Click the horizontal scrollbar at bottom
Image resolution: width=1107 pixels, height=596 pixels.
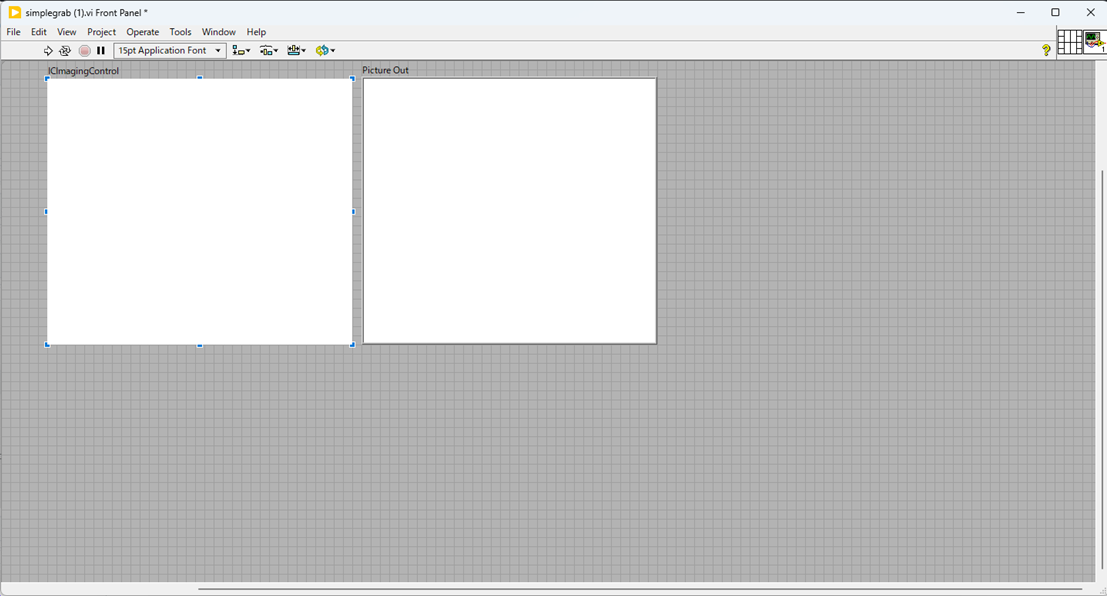(x=640, y=589)
